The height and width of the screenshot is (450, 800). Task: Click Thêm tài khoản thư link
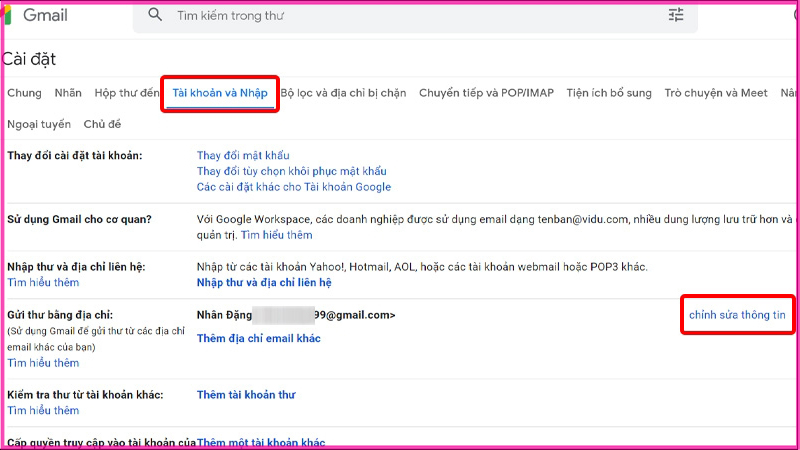[x=246, y=395]
